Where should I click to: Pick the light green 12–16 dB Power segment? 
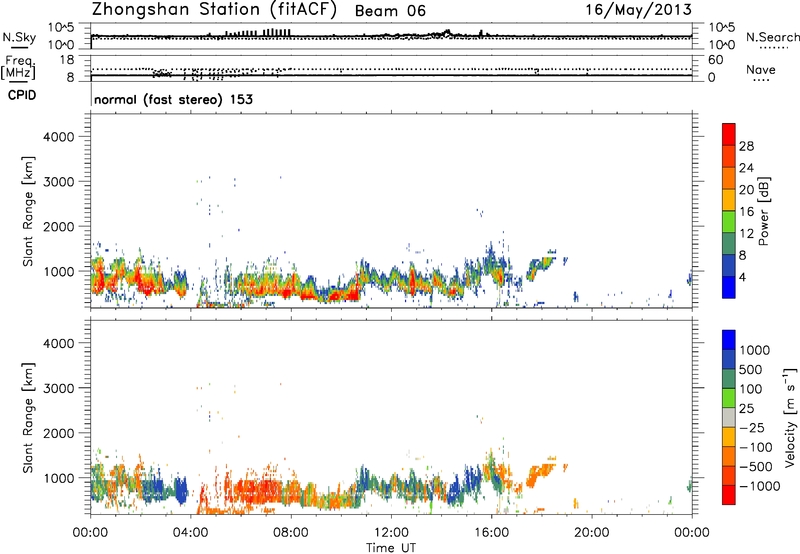[x=729, y=222]
